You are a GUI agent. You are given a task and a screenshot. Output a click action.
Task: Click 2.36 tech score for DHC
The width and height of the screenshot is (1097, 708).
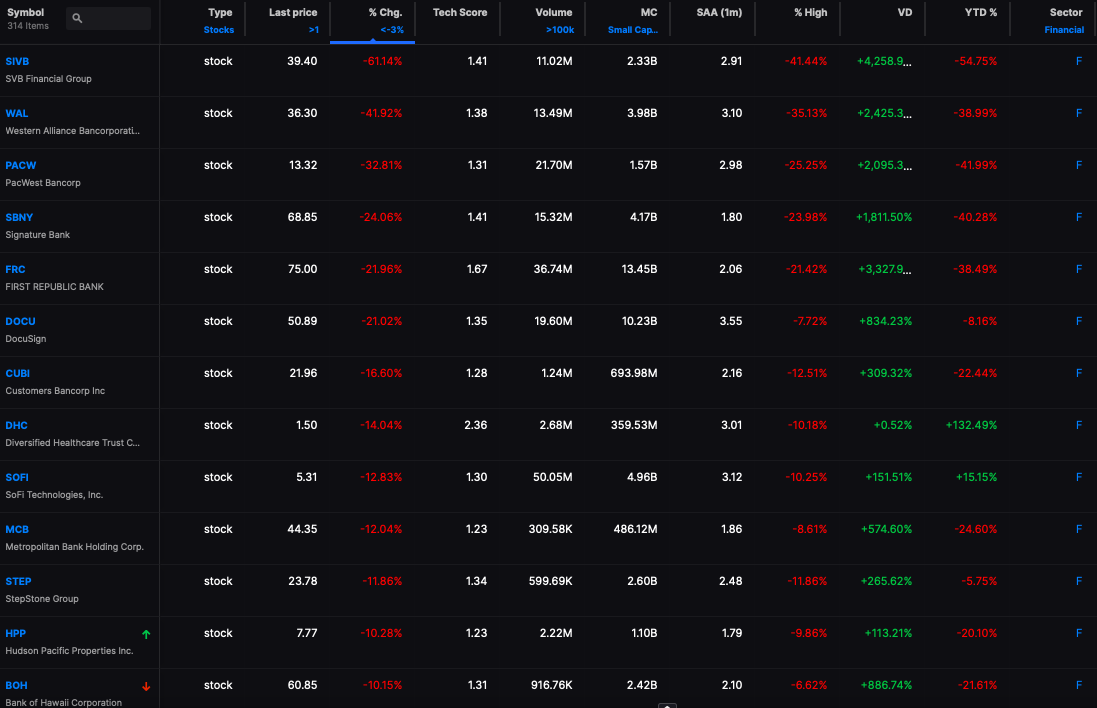click(x=476, y=425)
